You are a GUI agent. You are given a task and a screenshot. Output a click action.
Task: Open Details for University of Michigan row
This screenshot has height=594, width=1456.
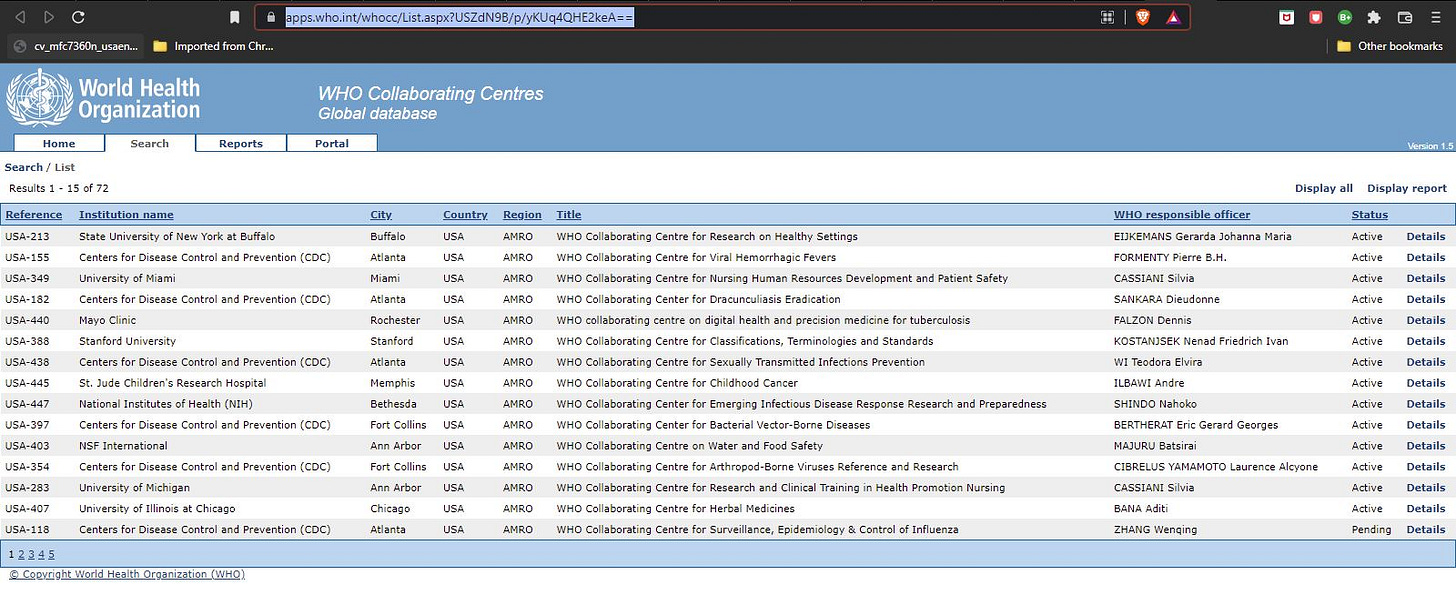1426,488
